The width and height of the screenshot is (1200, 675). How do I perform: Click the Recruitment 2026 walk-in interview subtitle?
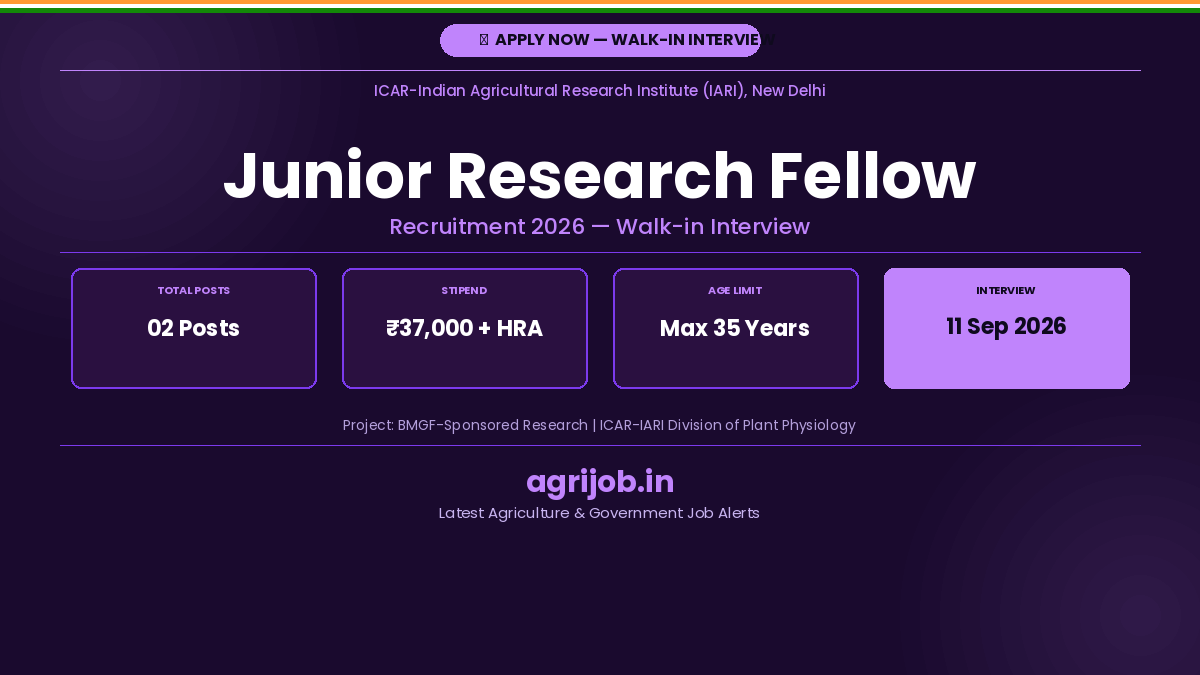(600, 227)
